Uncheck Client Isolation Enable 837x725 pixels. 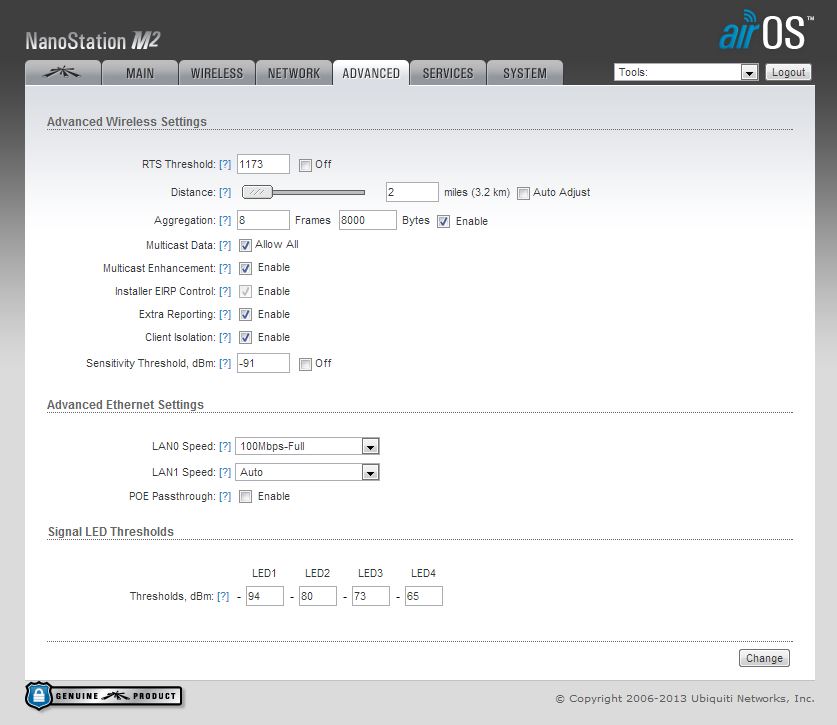[x=245, y=337]
